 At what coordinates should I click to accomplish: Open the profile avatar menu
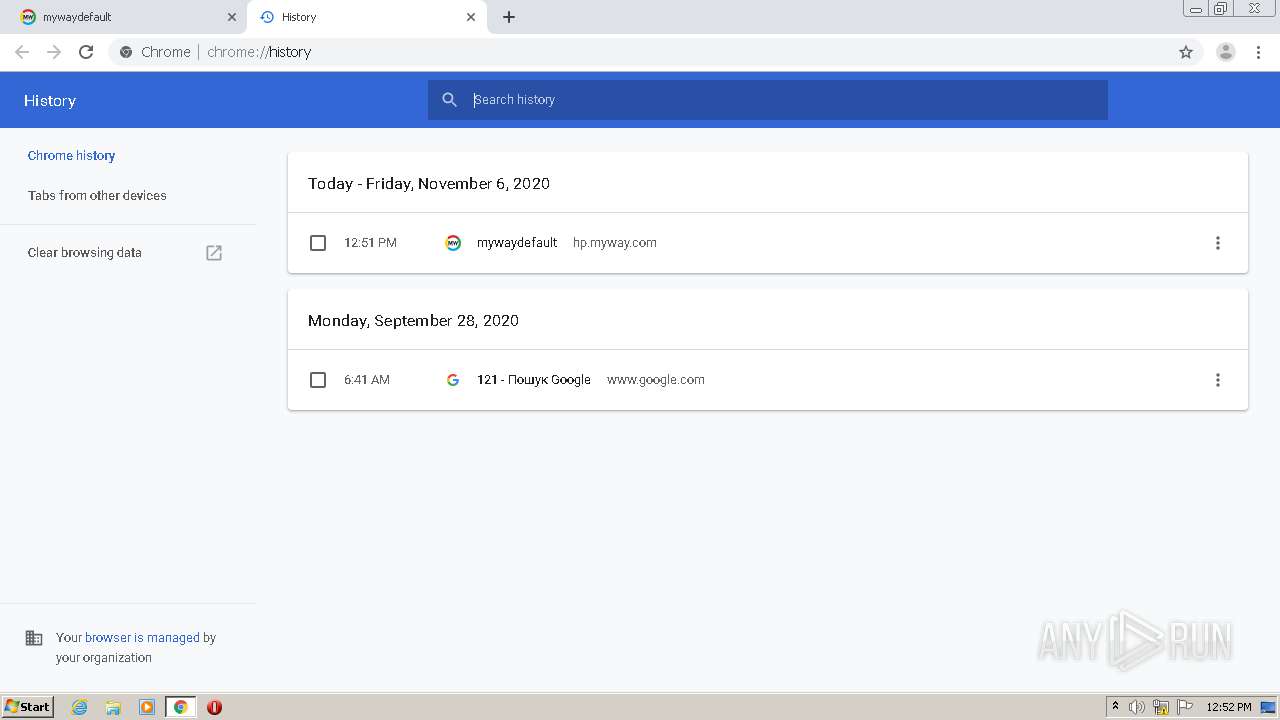pos(1225,52)
